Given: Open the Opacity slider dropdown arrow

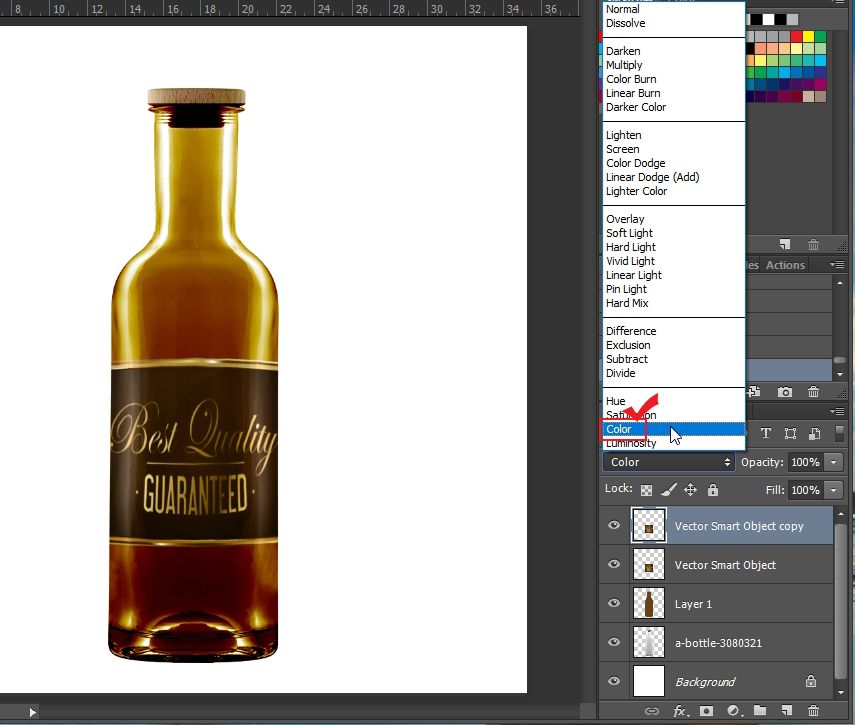Looking at the screenshot, I should [833, 462].
